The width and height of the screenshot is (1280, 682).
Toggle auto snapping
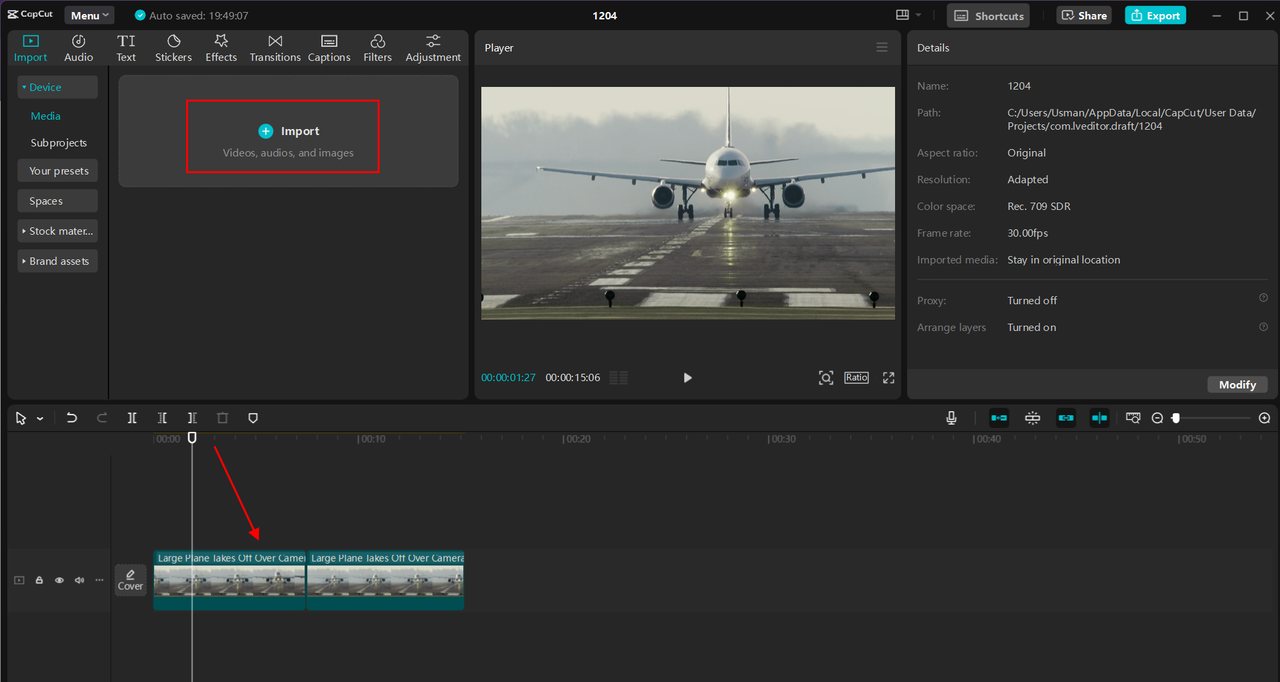[1033, 418]
